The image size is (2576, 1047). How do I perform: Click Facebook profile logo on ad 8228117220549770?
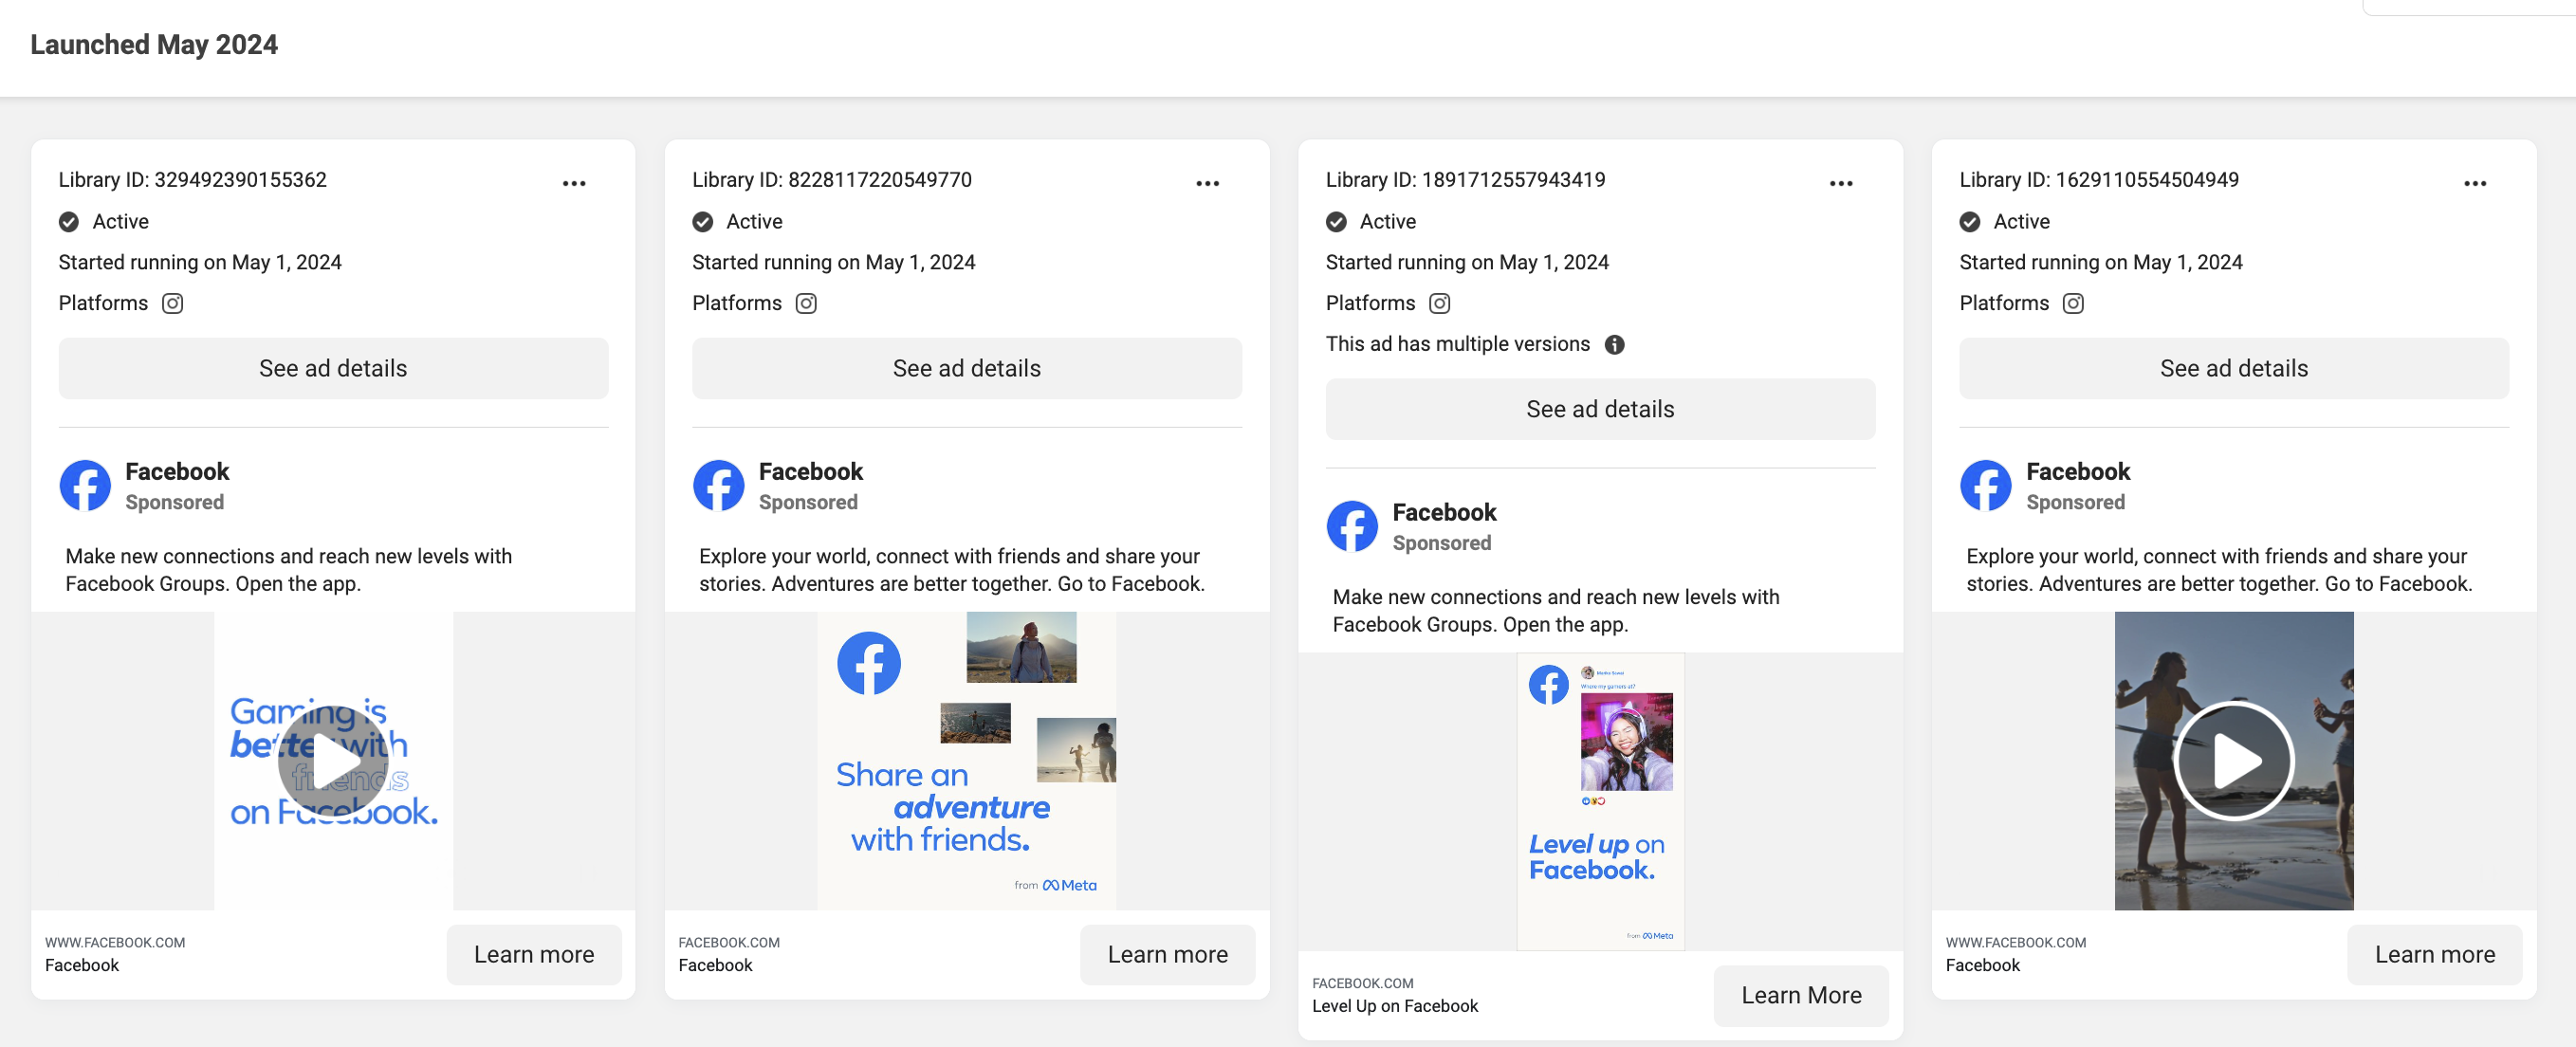(x=718, y=485)
